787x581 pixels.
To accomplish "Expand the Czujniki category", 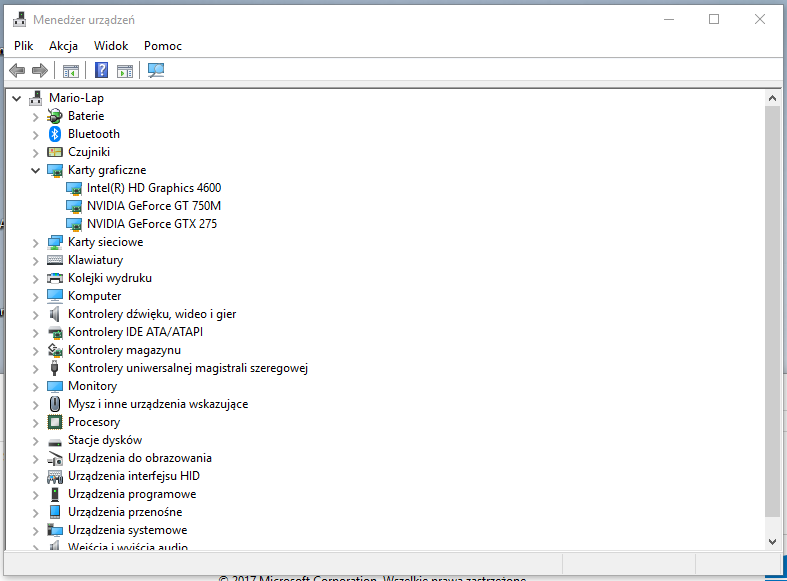I will point(35,153).
